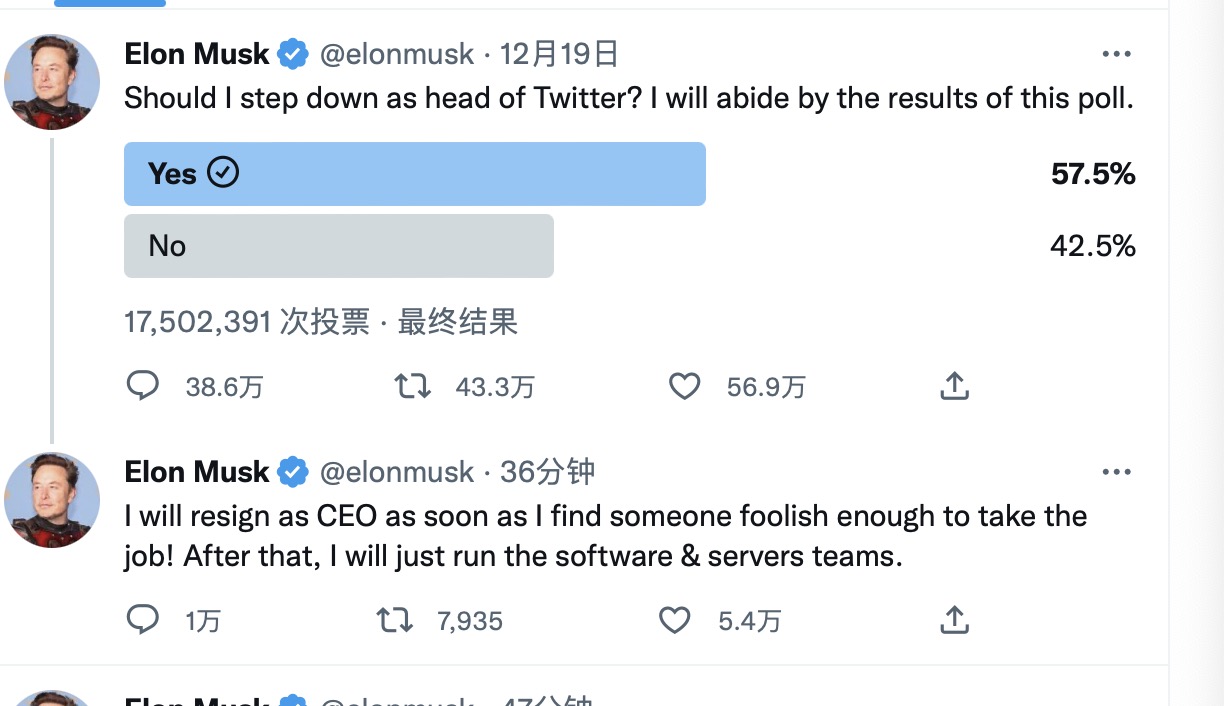This screenshot has height=706, width=1224.
Task: Open more options on the poll tweet
Action: pyautogui.click(x=1116, y=54)
